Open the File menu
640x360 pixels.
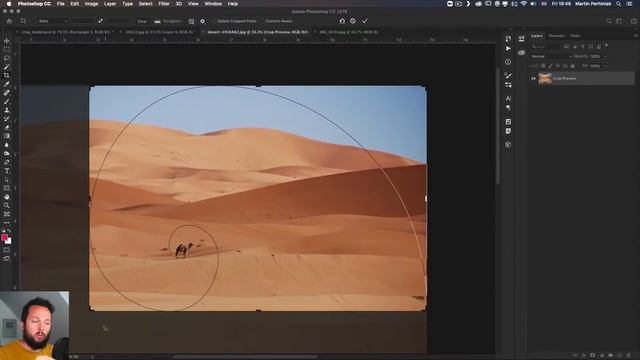(60, 4)
